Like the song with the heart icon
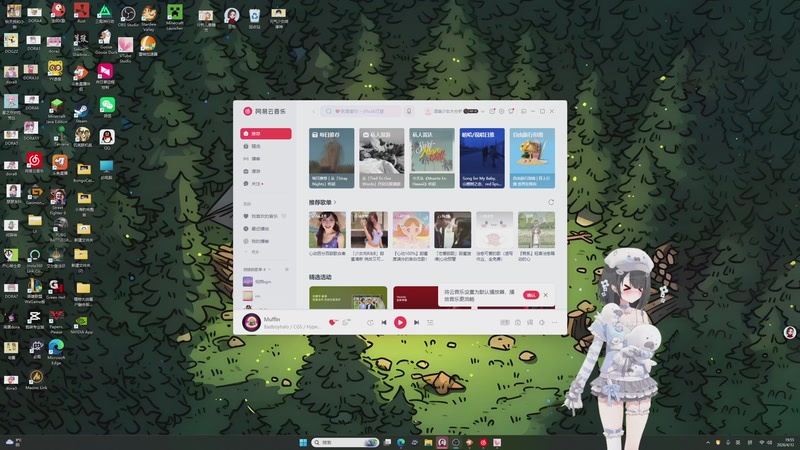The height and width of the screenshot is (450, 800). (x=332, y=322)
